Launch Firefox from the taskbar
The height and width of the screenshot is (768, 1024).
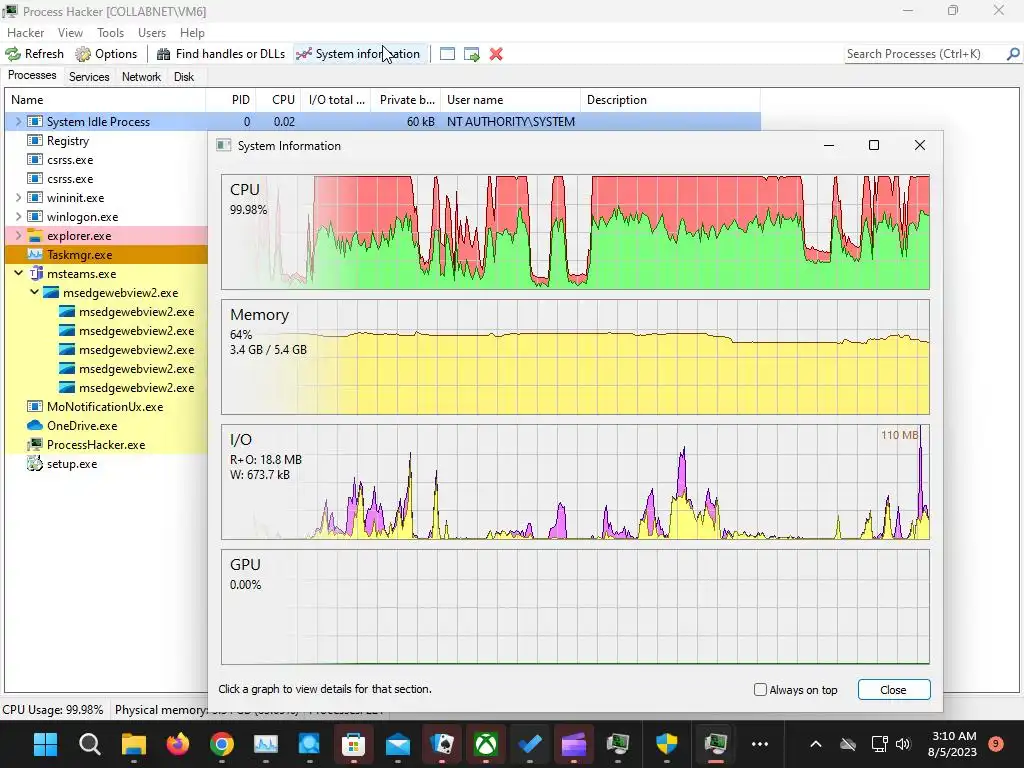(178, 744)
